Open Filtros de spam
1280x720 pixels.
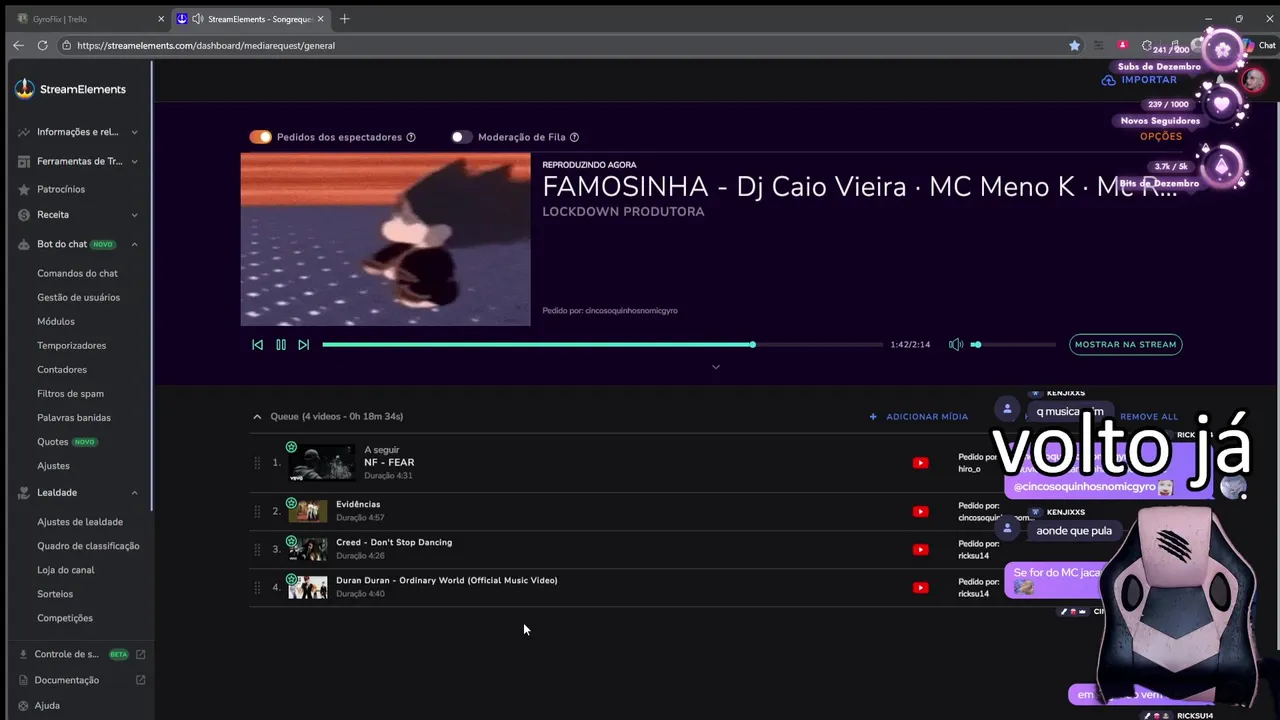pos(70,393)
